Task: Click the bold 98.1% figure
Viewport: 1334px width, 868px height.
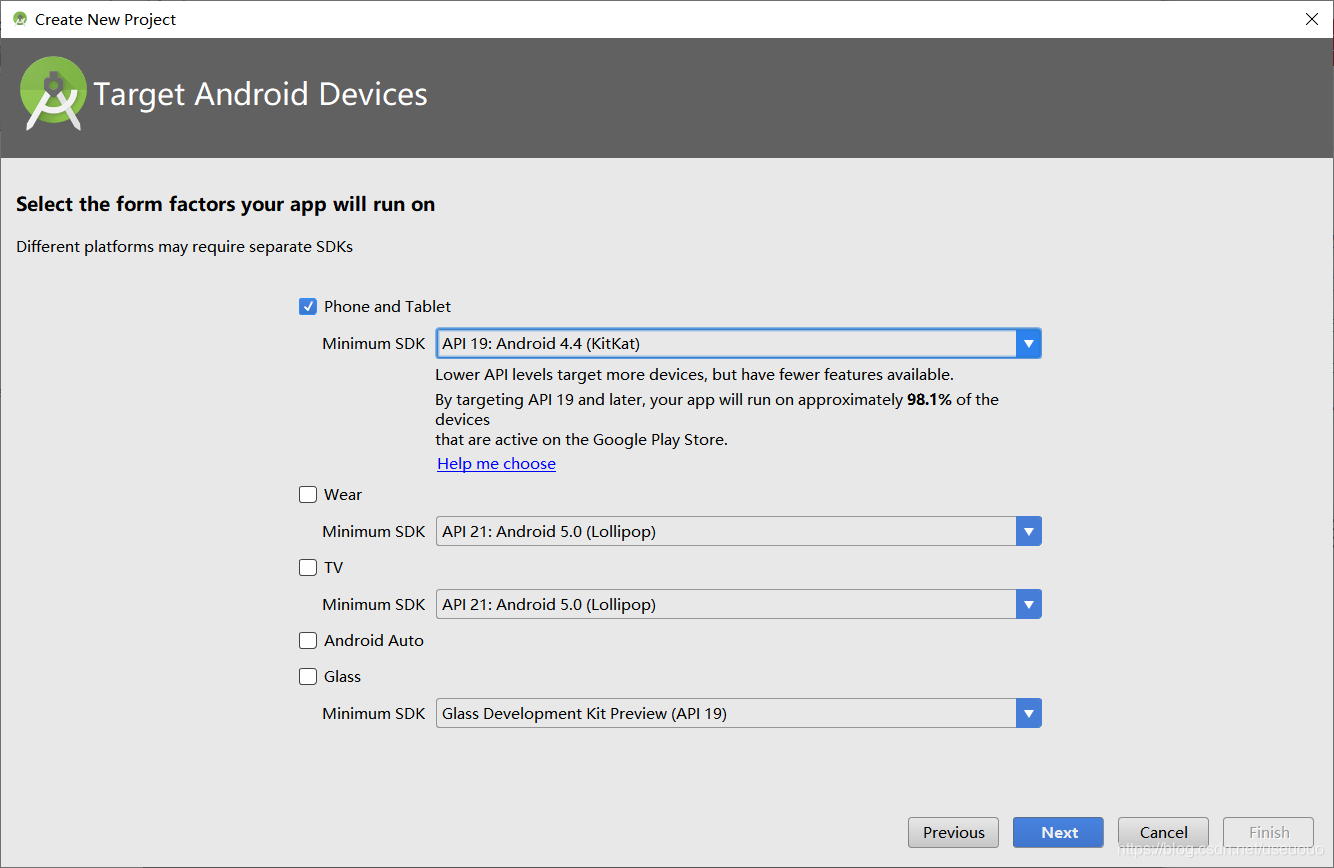Action: [929, 400]
